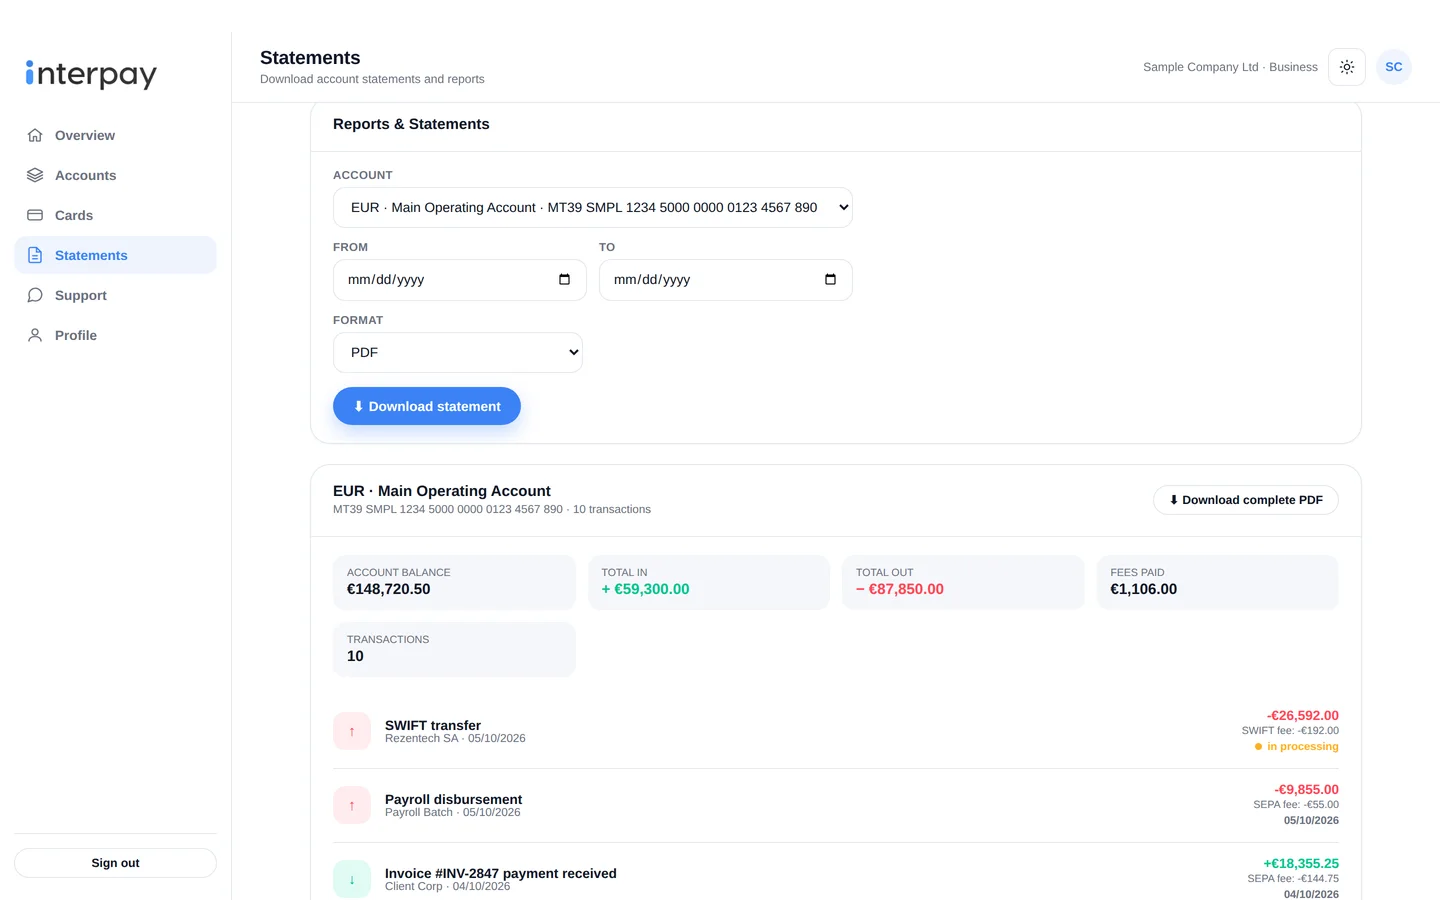Click the interpay logo

click(91, 74)
